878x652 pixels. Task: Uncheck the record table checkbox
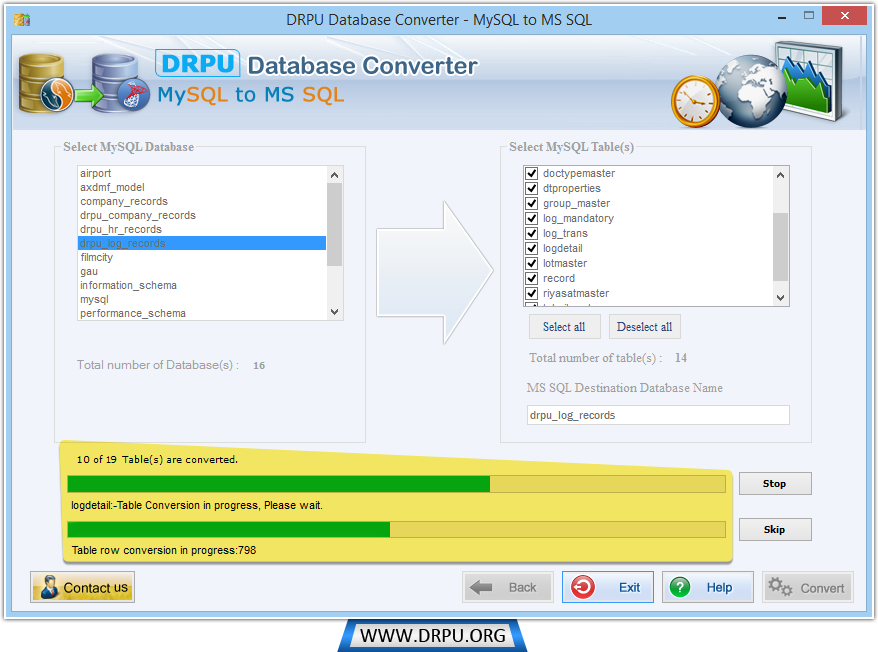531,278
